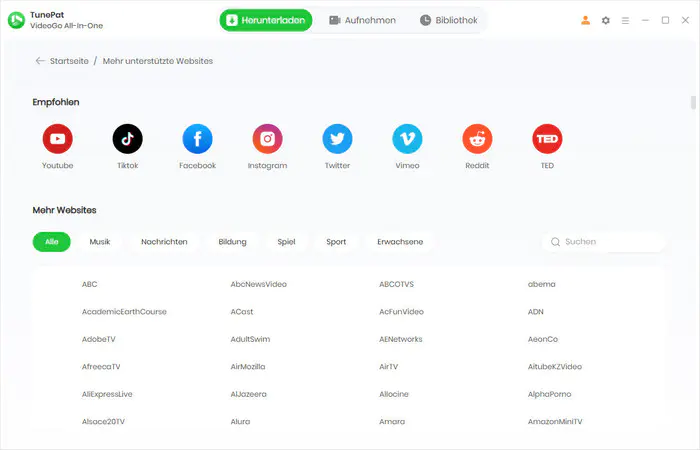Open settings gear icon
The image size is (700, 450).
[x=605, y=20]
